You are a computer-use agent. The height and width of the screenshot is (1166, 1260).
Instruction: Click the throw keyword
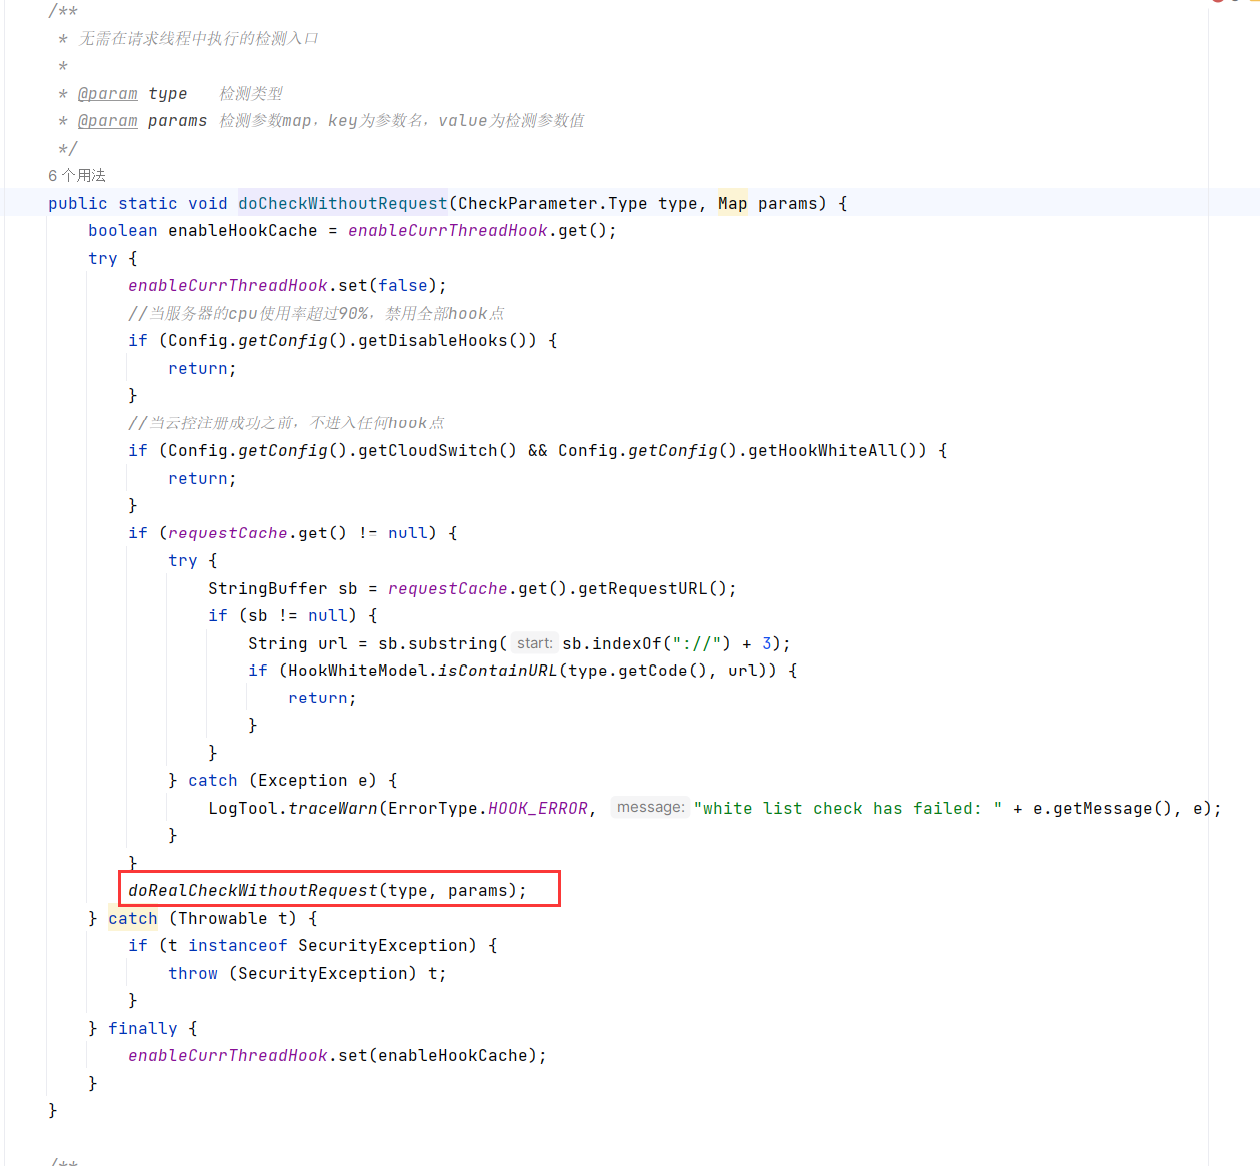192,973
